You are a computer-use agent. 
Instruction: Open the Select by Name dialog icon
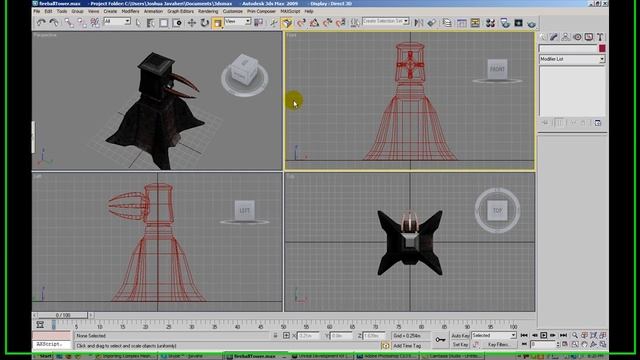(x=151, y=23)
